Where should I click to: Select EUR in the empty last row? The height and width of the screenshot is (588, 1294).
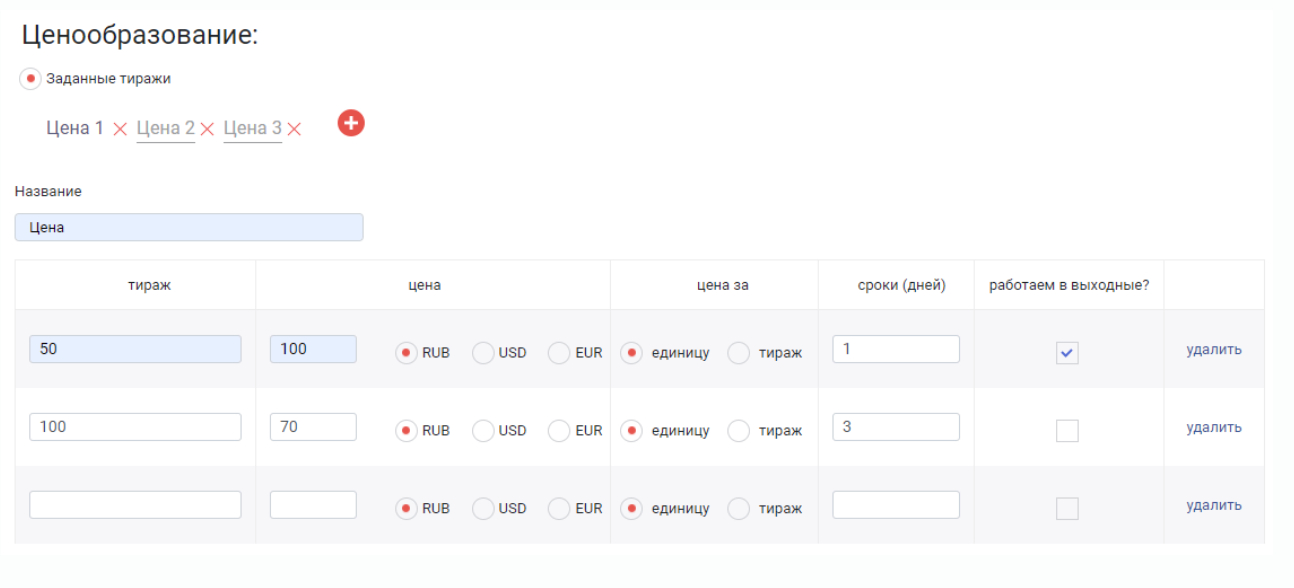[559, 509]
